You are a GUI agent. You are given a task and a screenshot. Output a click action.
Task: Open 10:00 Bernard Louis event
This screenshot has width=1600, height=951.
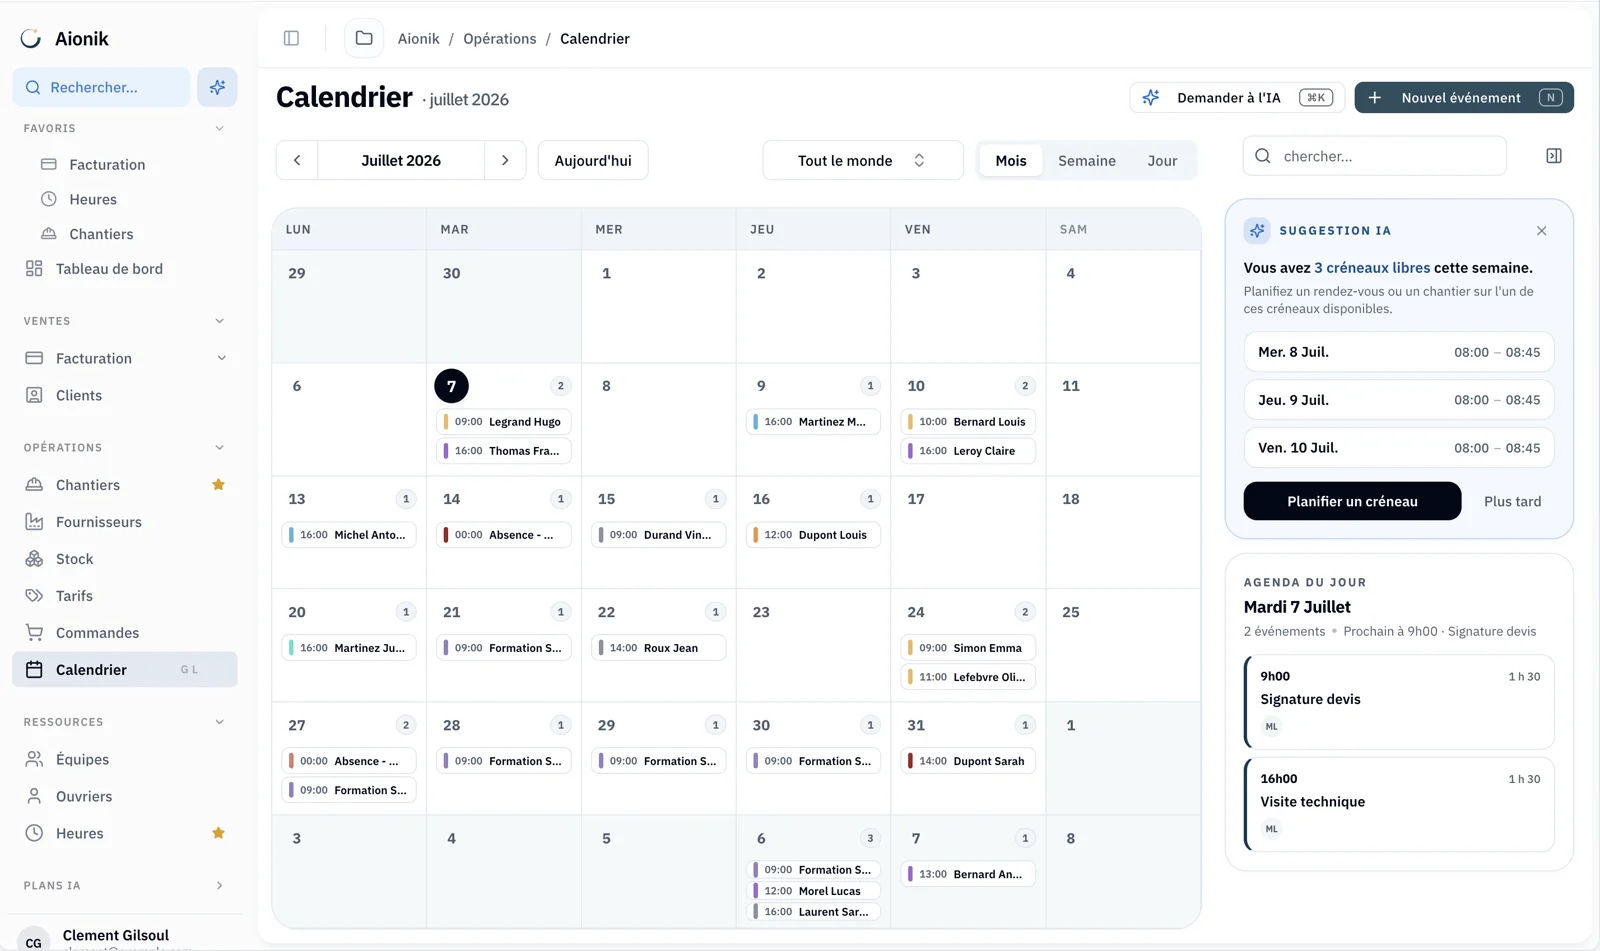point(968,422)
